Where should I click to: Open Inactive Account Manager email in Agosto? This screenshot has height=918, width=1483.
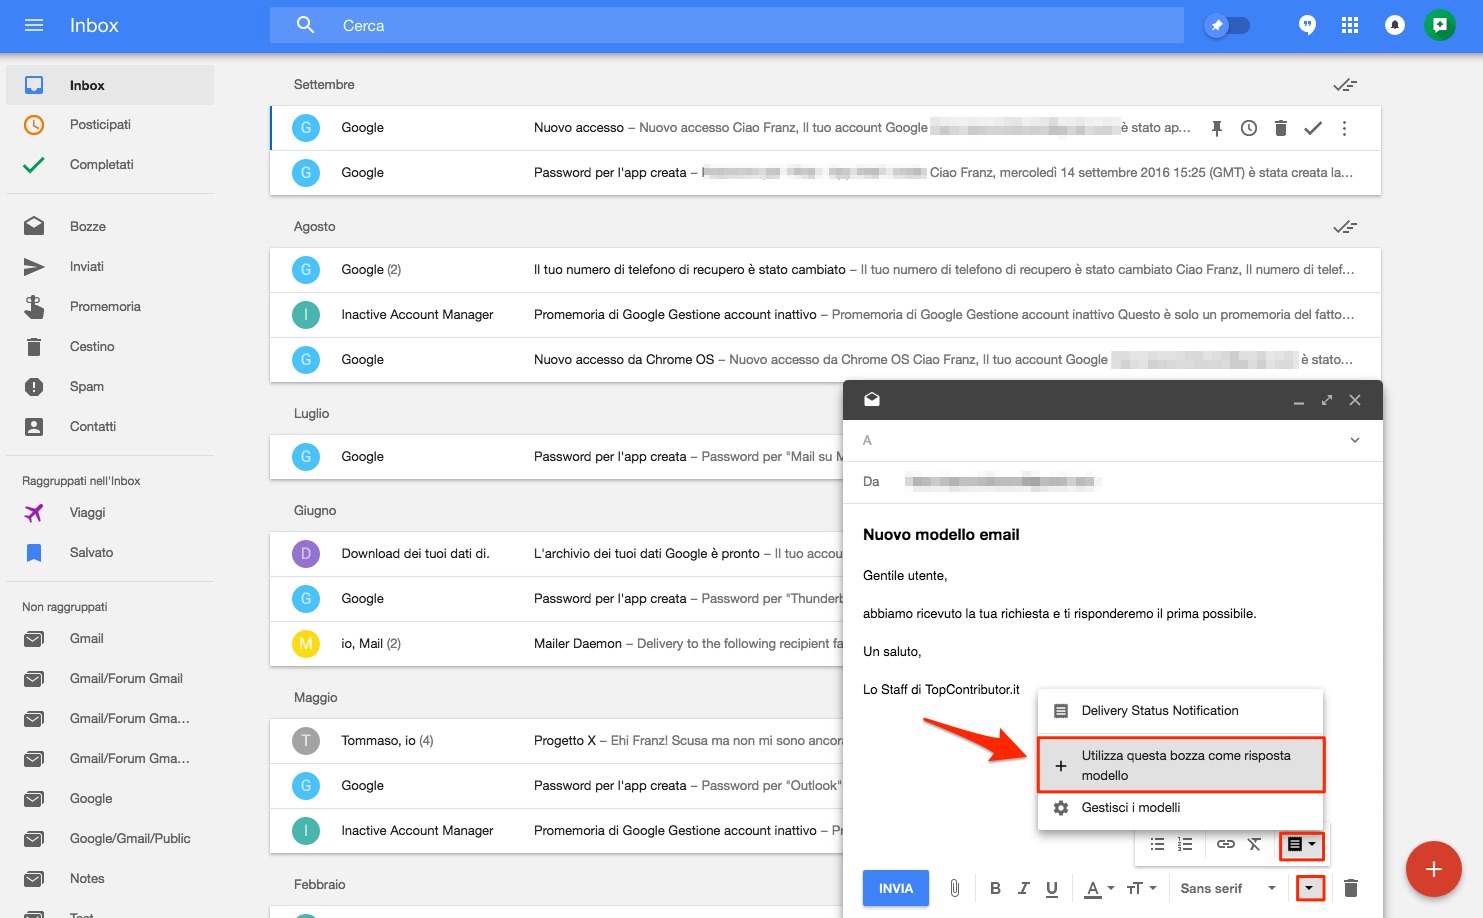pos(825,315)
